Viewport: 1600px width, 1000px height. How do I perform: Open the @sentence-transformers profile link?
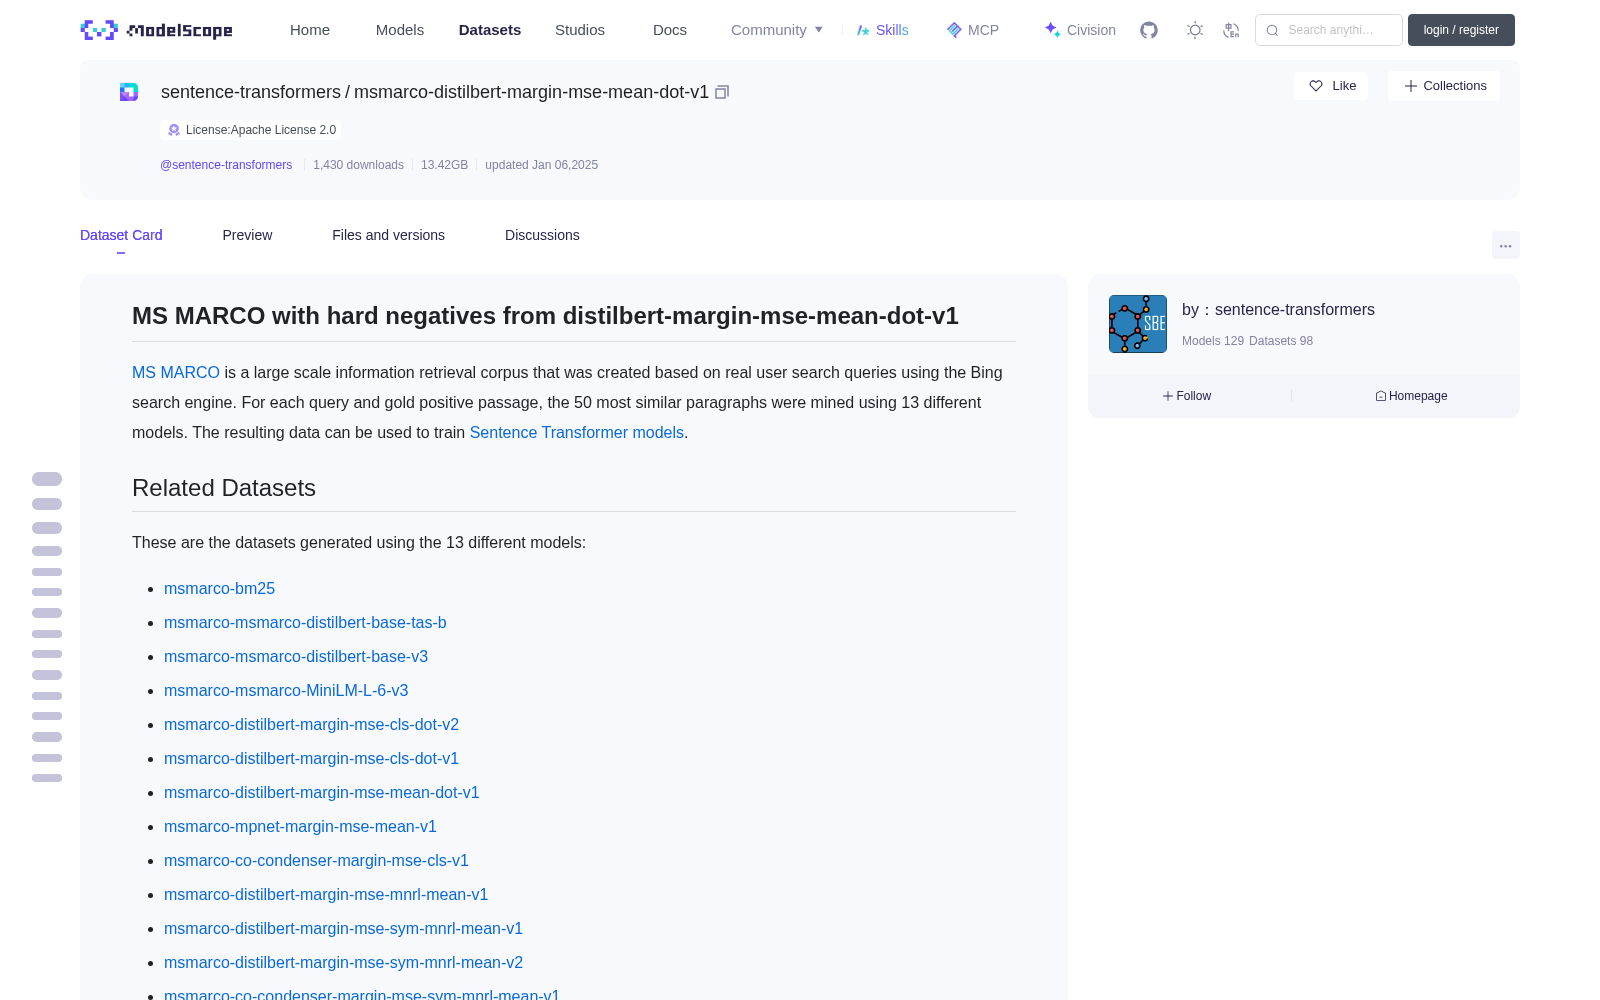(x=226, y=165)
